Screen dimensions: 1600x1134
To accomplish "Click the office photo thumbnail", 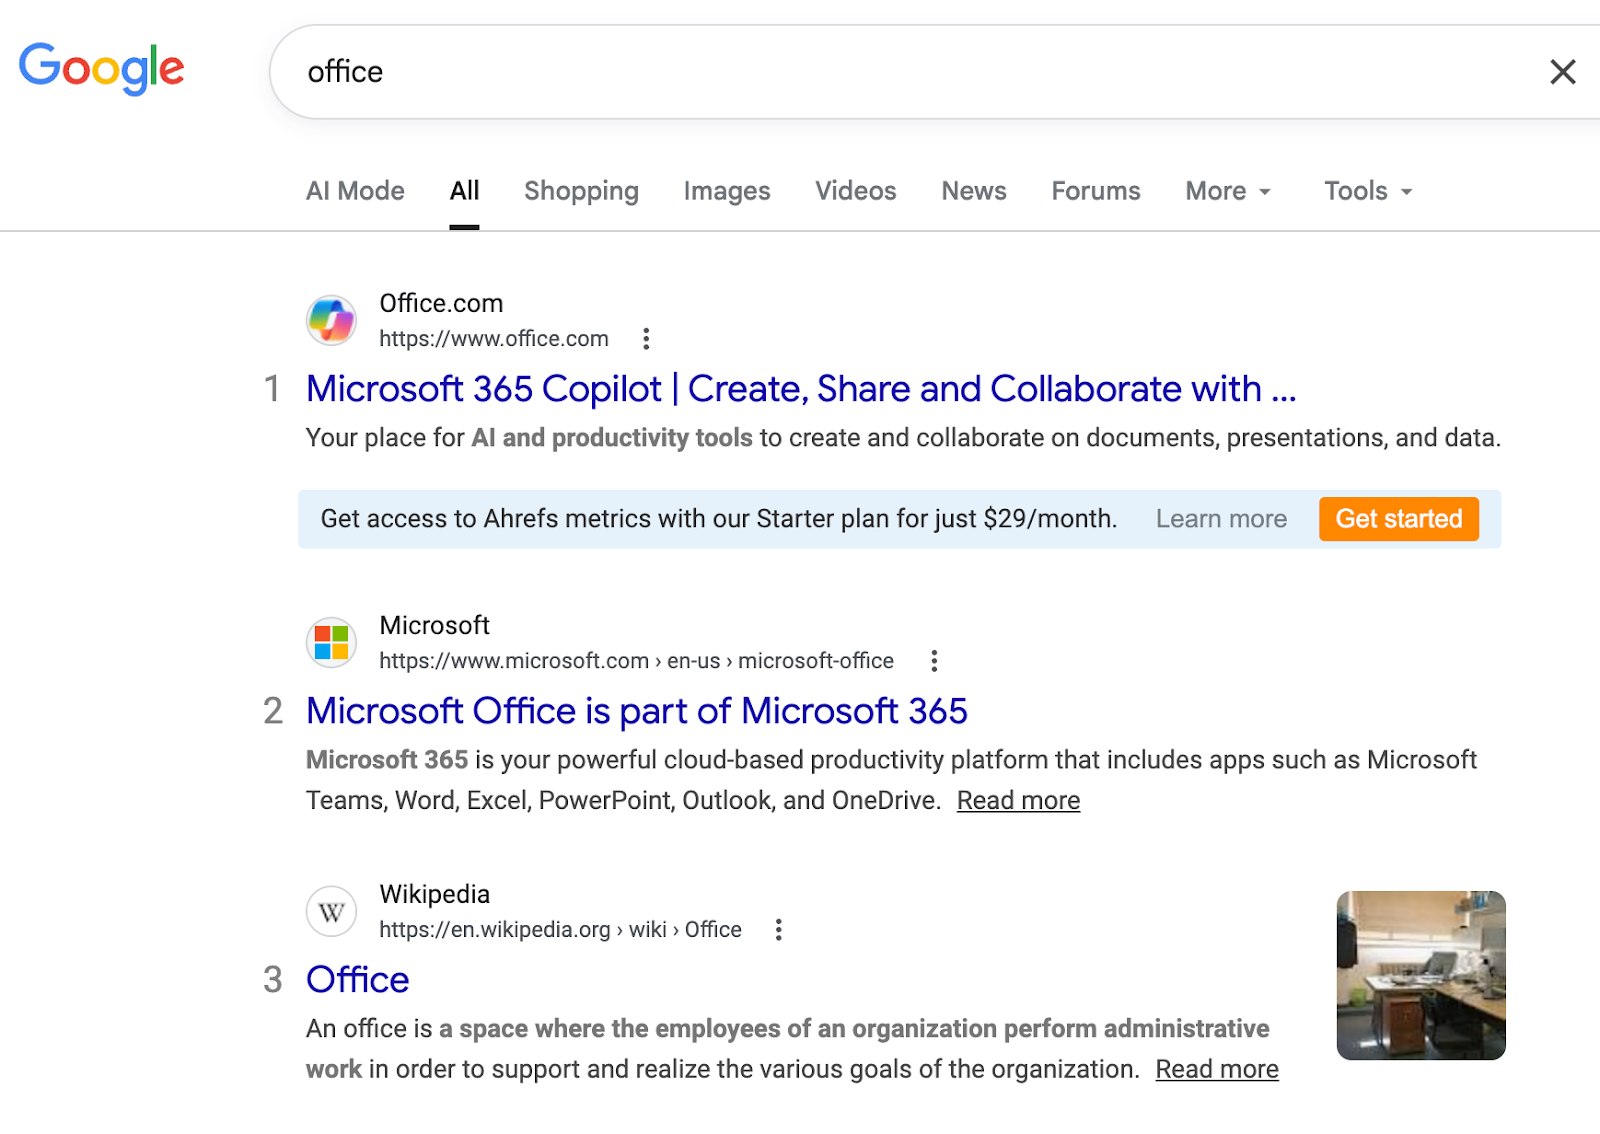I will (1420, 975).
